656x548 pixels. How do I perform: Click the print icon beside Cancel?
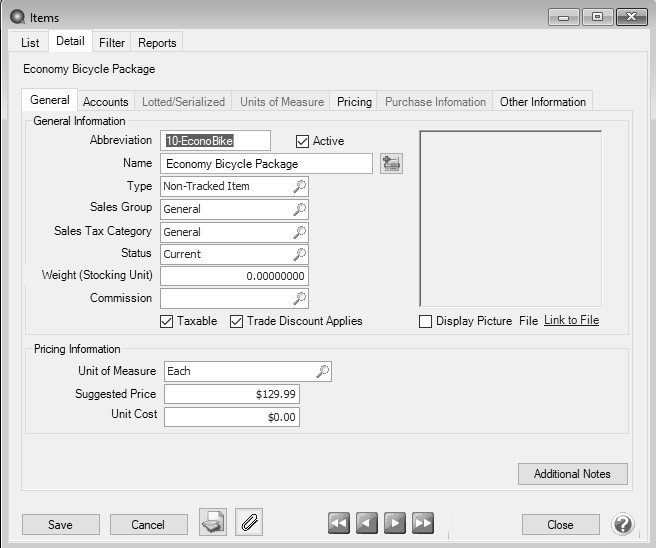click(213, 523)
